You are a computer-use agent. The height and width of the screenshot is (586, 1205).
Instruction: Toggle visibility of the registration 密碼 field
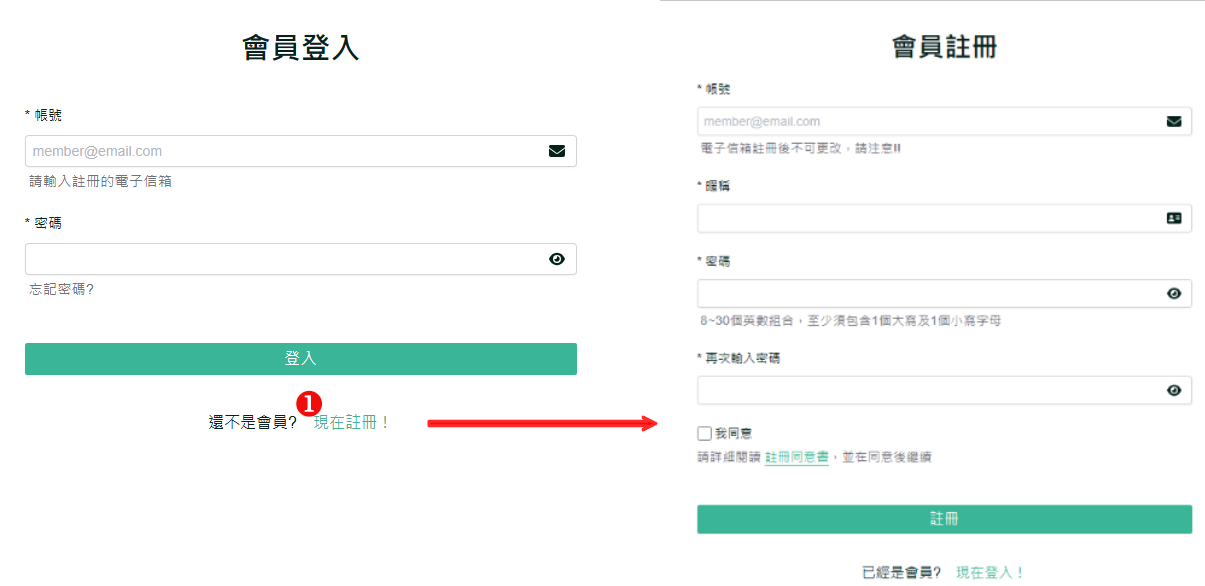pos(1174,293)
